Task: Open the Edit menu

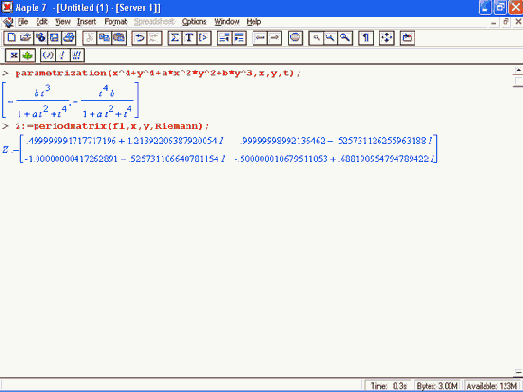Action: 42,22
